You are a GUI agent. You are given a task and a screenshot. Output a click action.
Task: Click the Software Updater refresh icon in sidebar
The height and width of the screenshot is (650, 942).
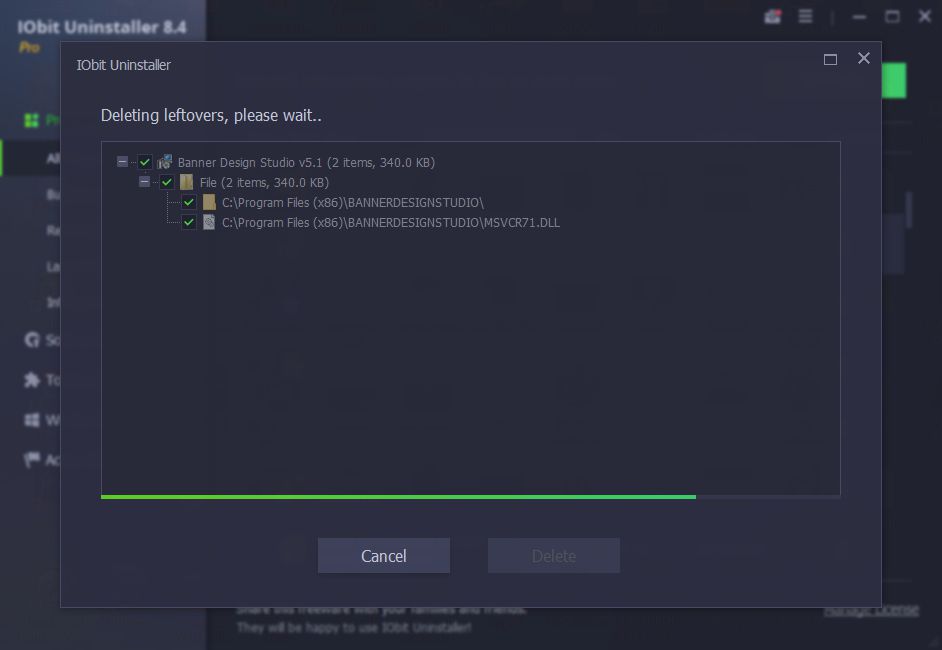(x=32, y=340)
